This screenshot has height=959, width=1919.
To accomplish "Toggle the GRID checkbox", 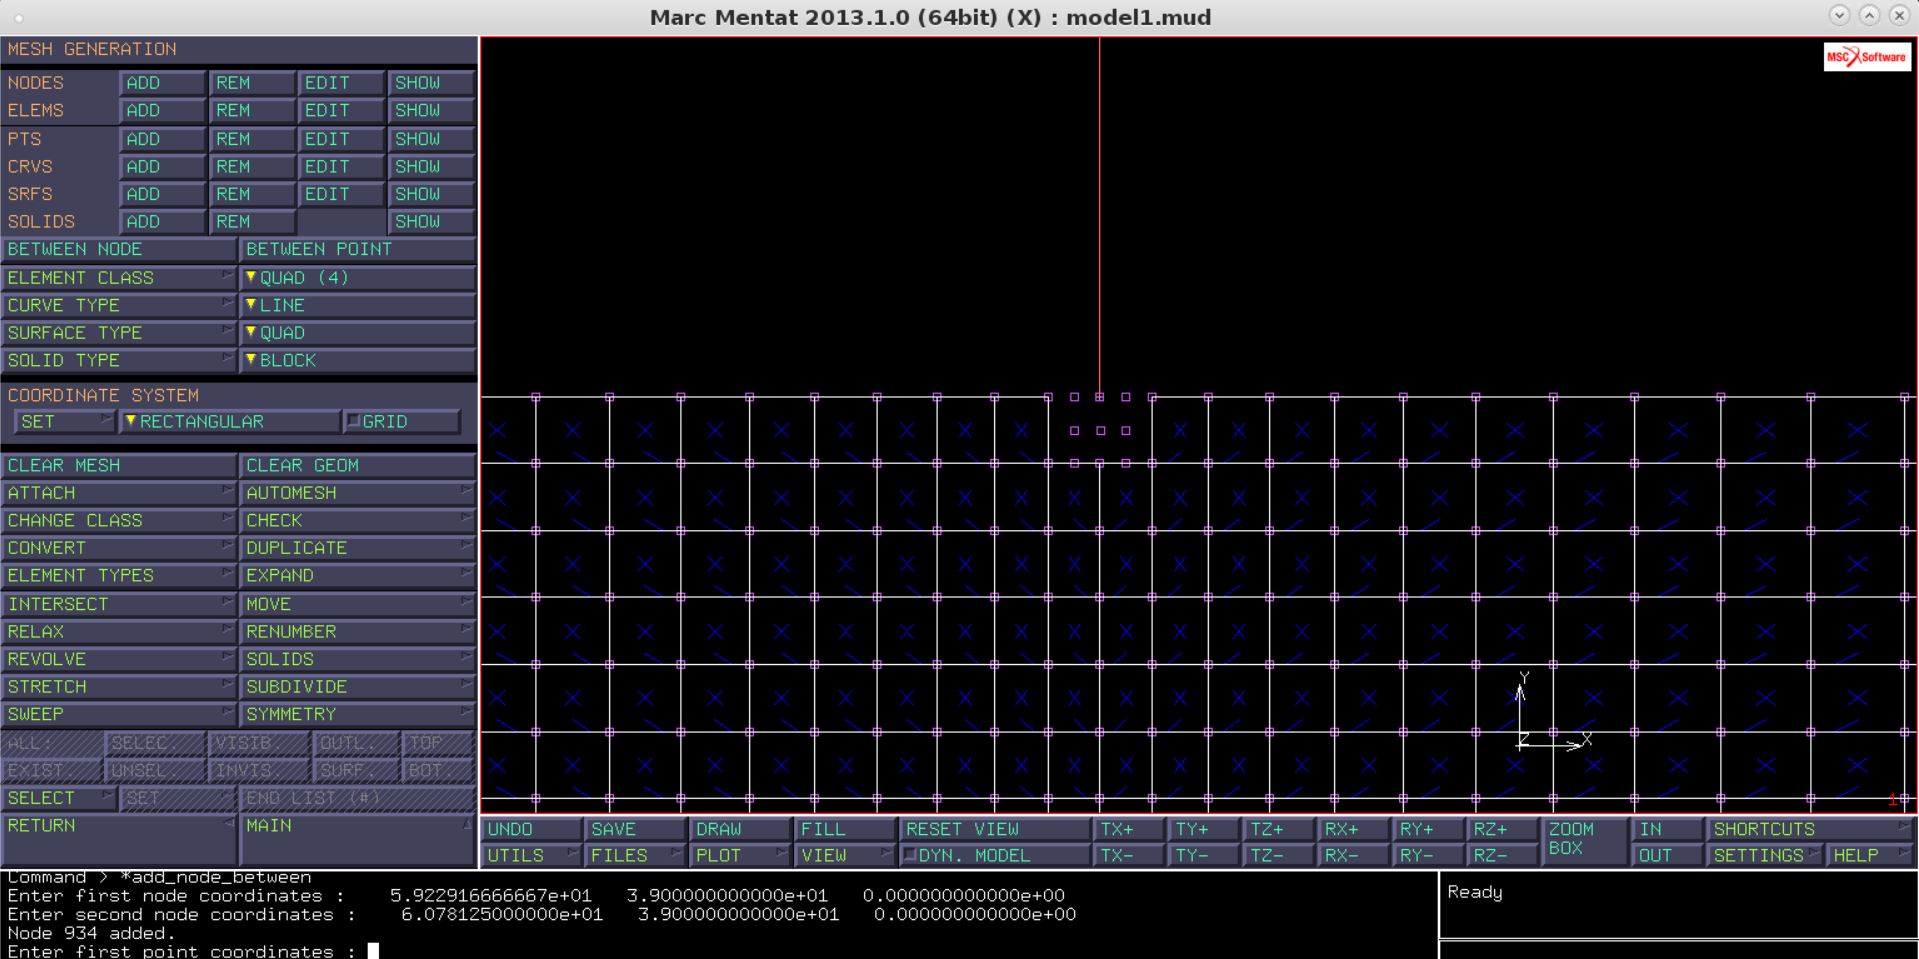I will (401, 422).
